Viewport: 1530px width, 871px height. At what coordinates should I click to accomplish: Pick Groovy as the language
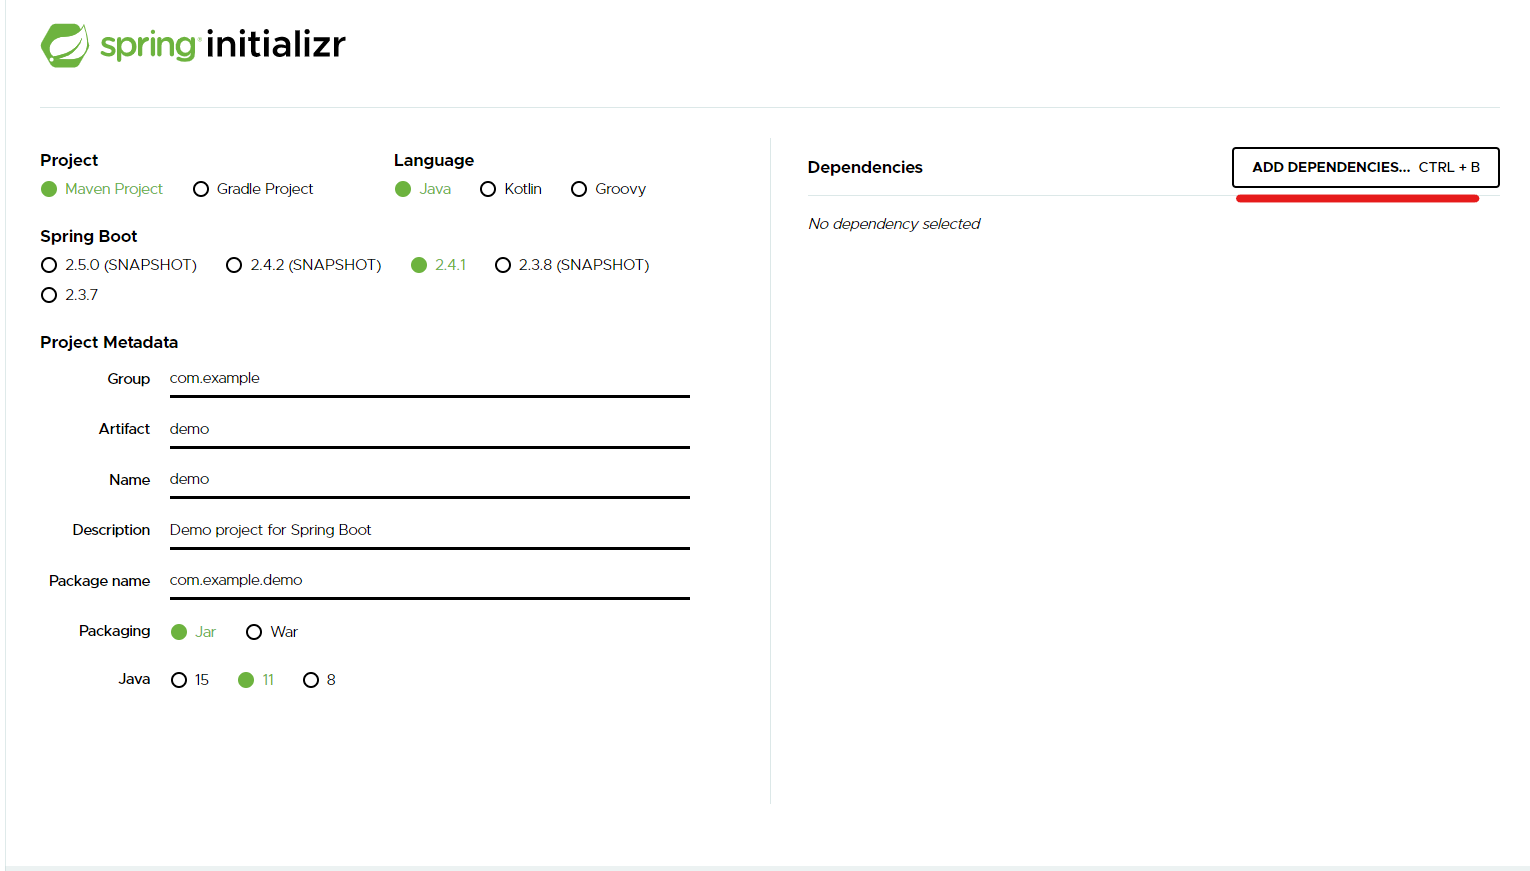(x=608, y=189)
